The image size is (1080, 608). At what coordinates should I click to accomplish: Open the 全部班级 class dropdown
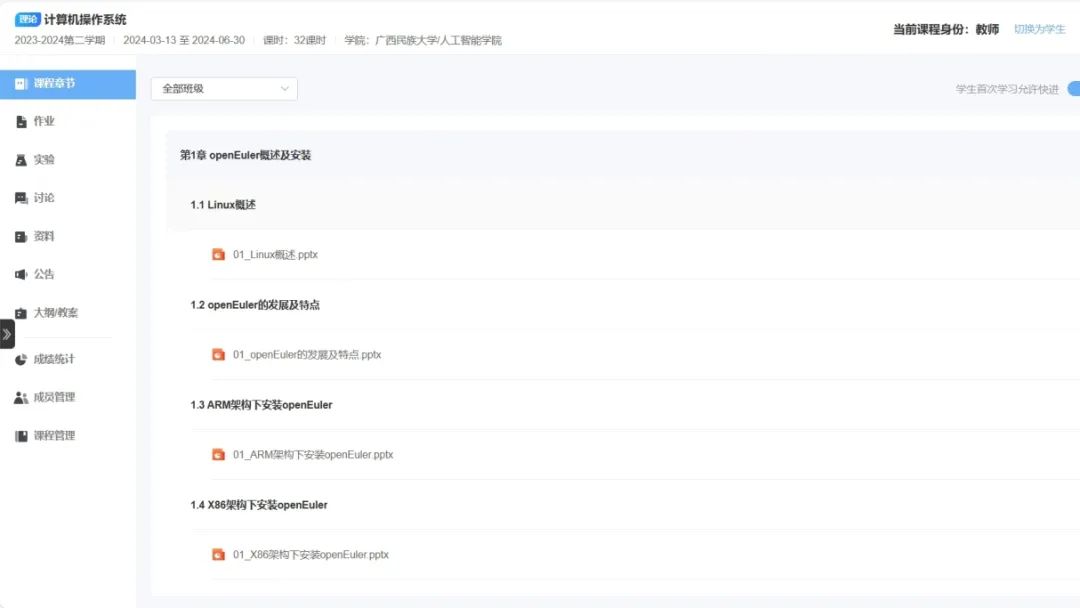(224, 89)
